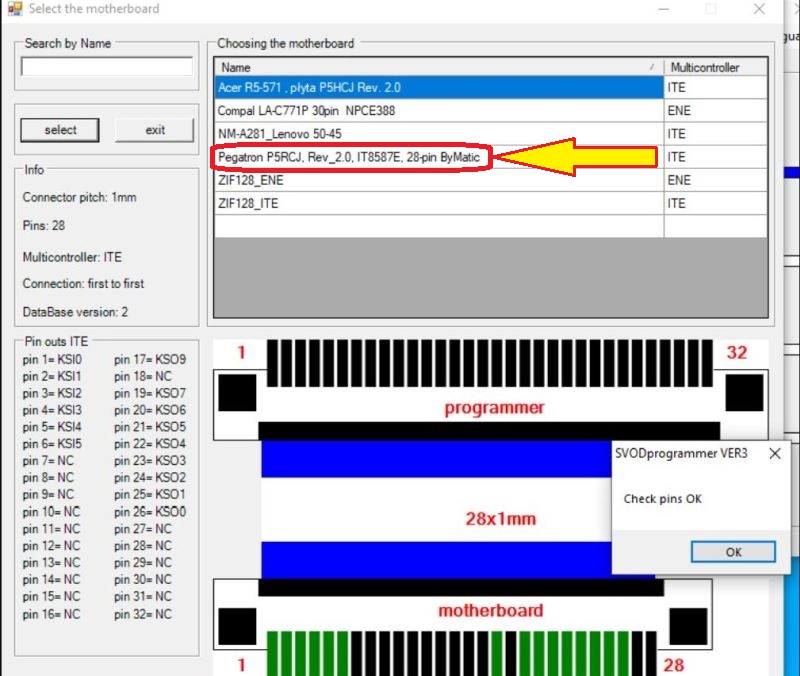Sort by the Multicontroller column header

pos(715,67)
